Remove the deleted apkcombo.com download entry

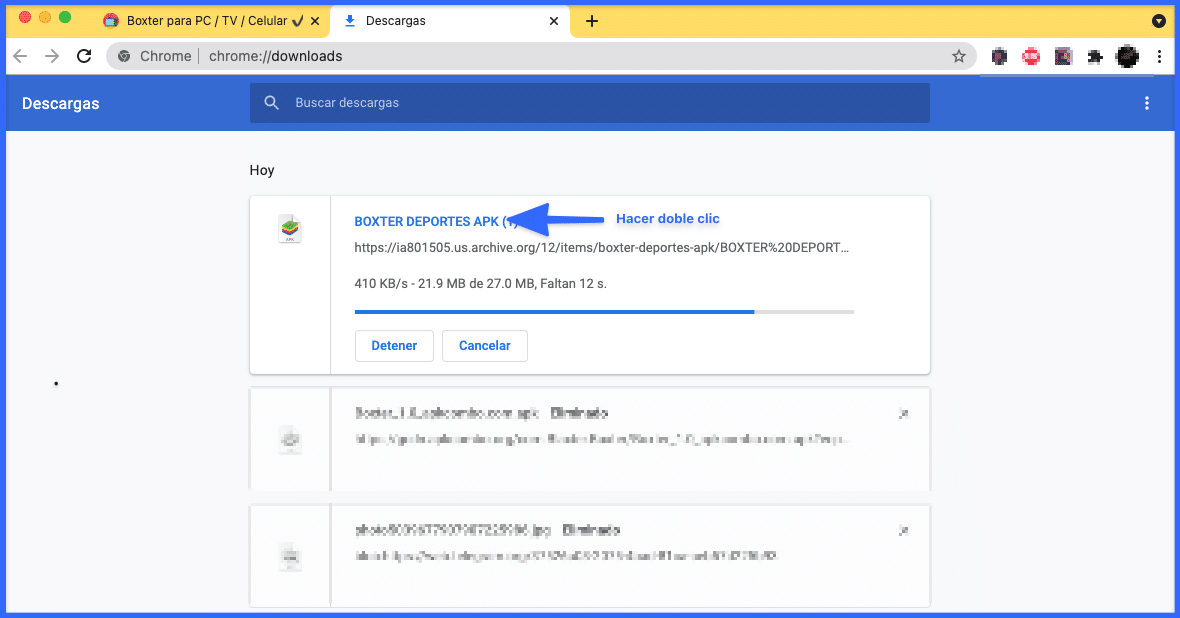pos(903,412)
